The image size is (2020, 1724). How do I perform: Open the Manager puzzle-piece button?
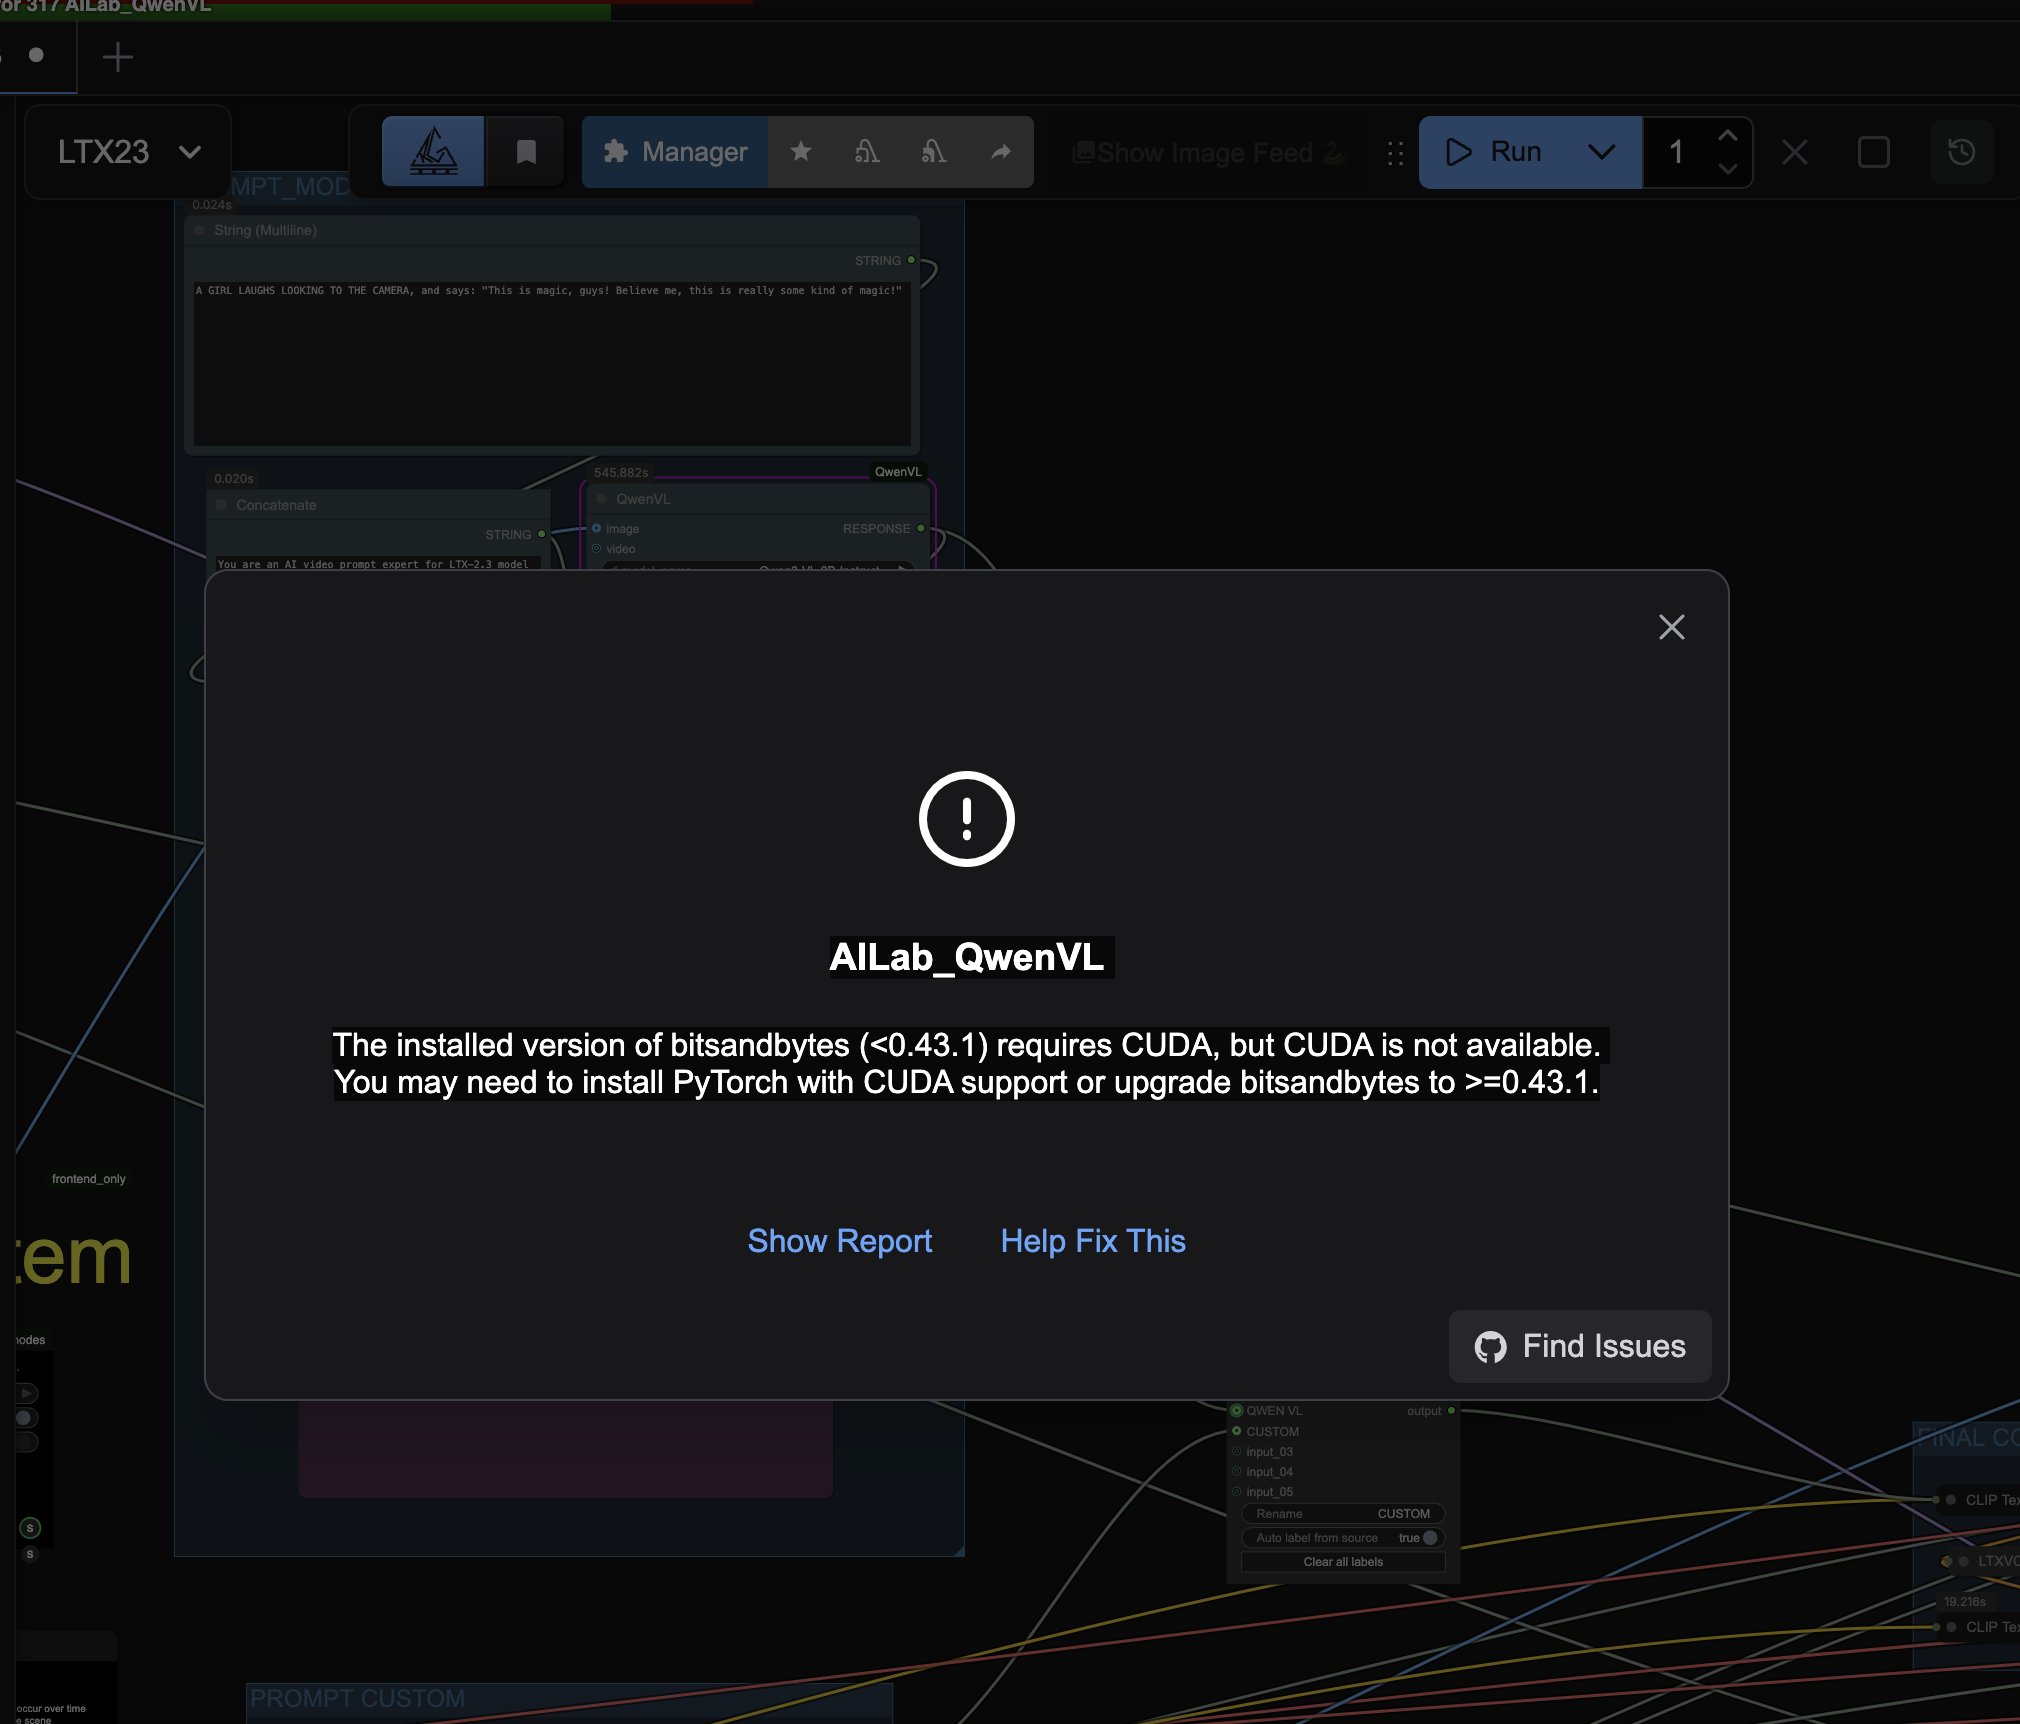click(x=675, y=152)
